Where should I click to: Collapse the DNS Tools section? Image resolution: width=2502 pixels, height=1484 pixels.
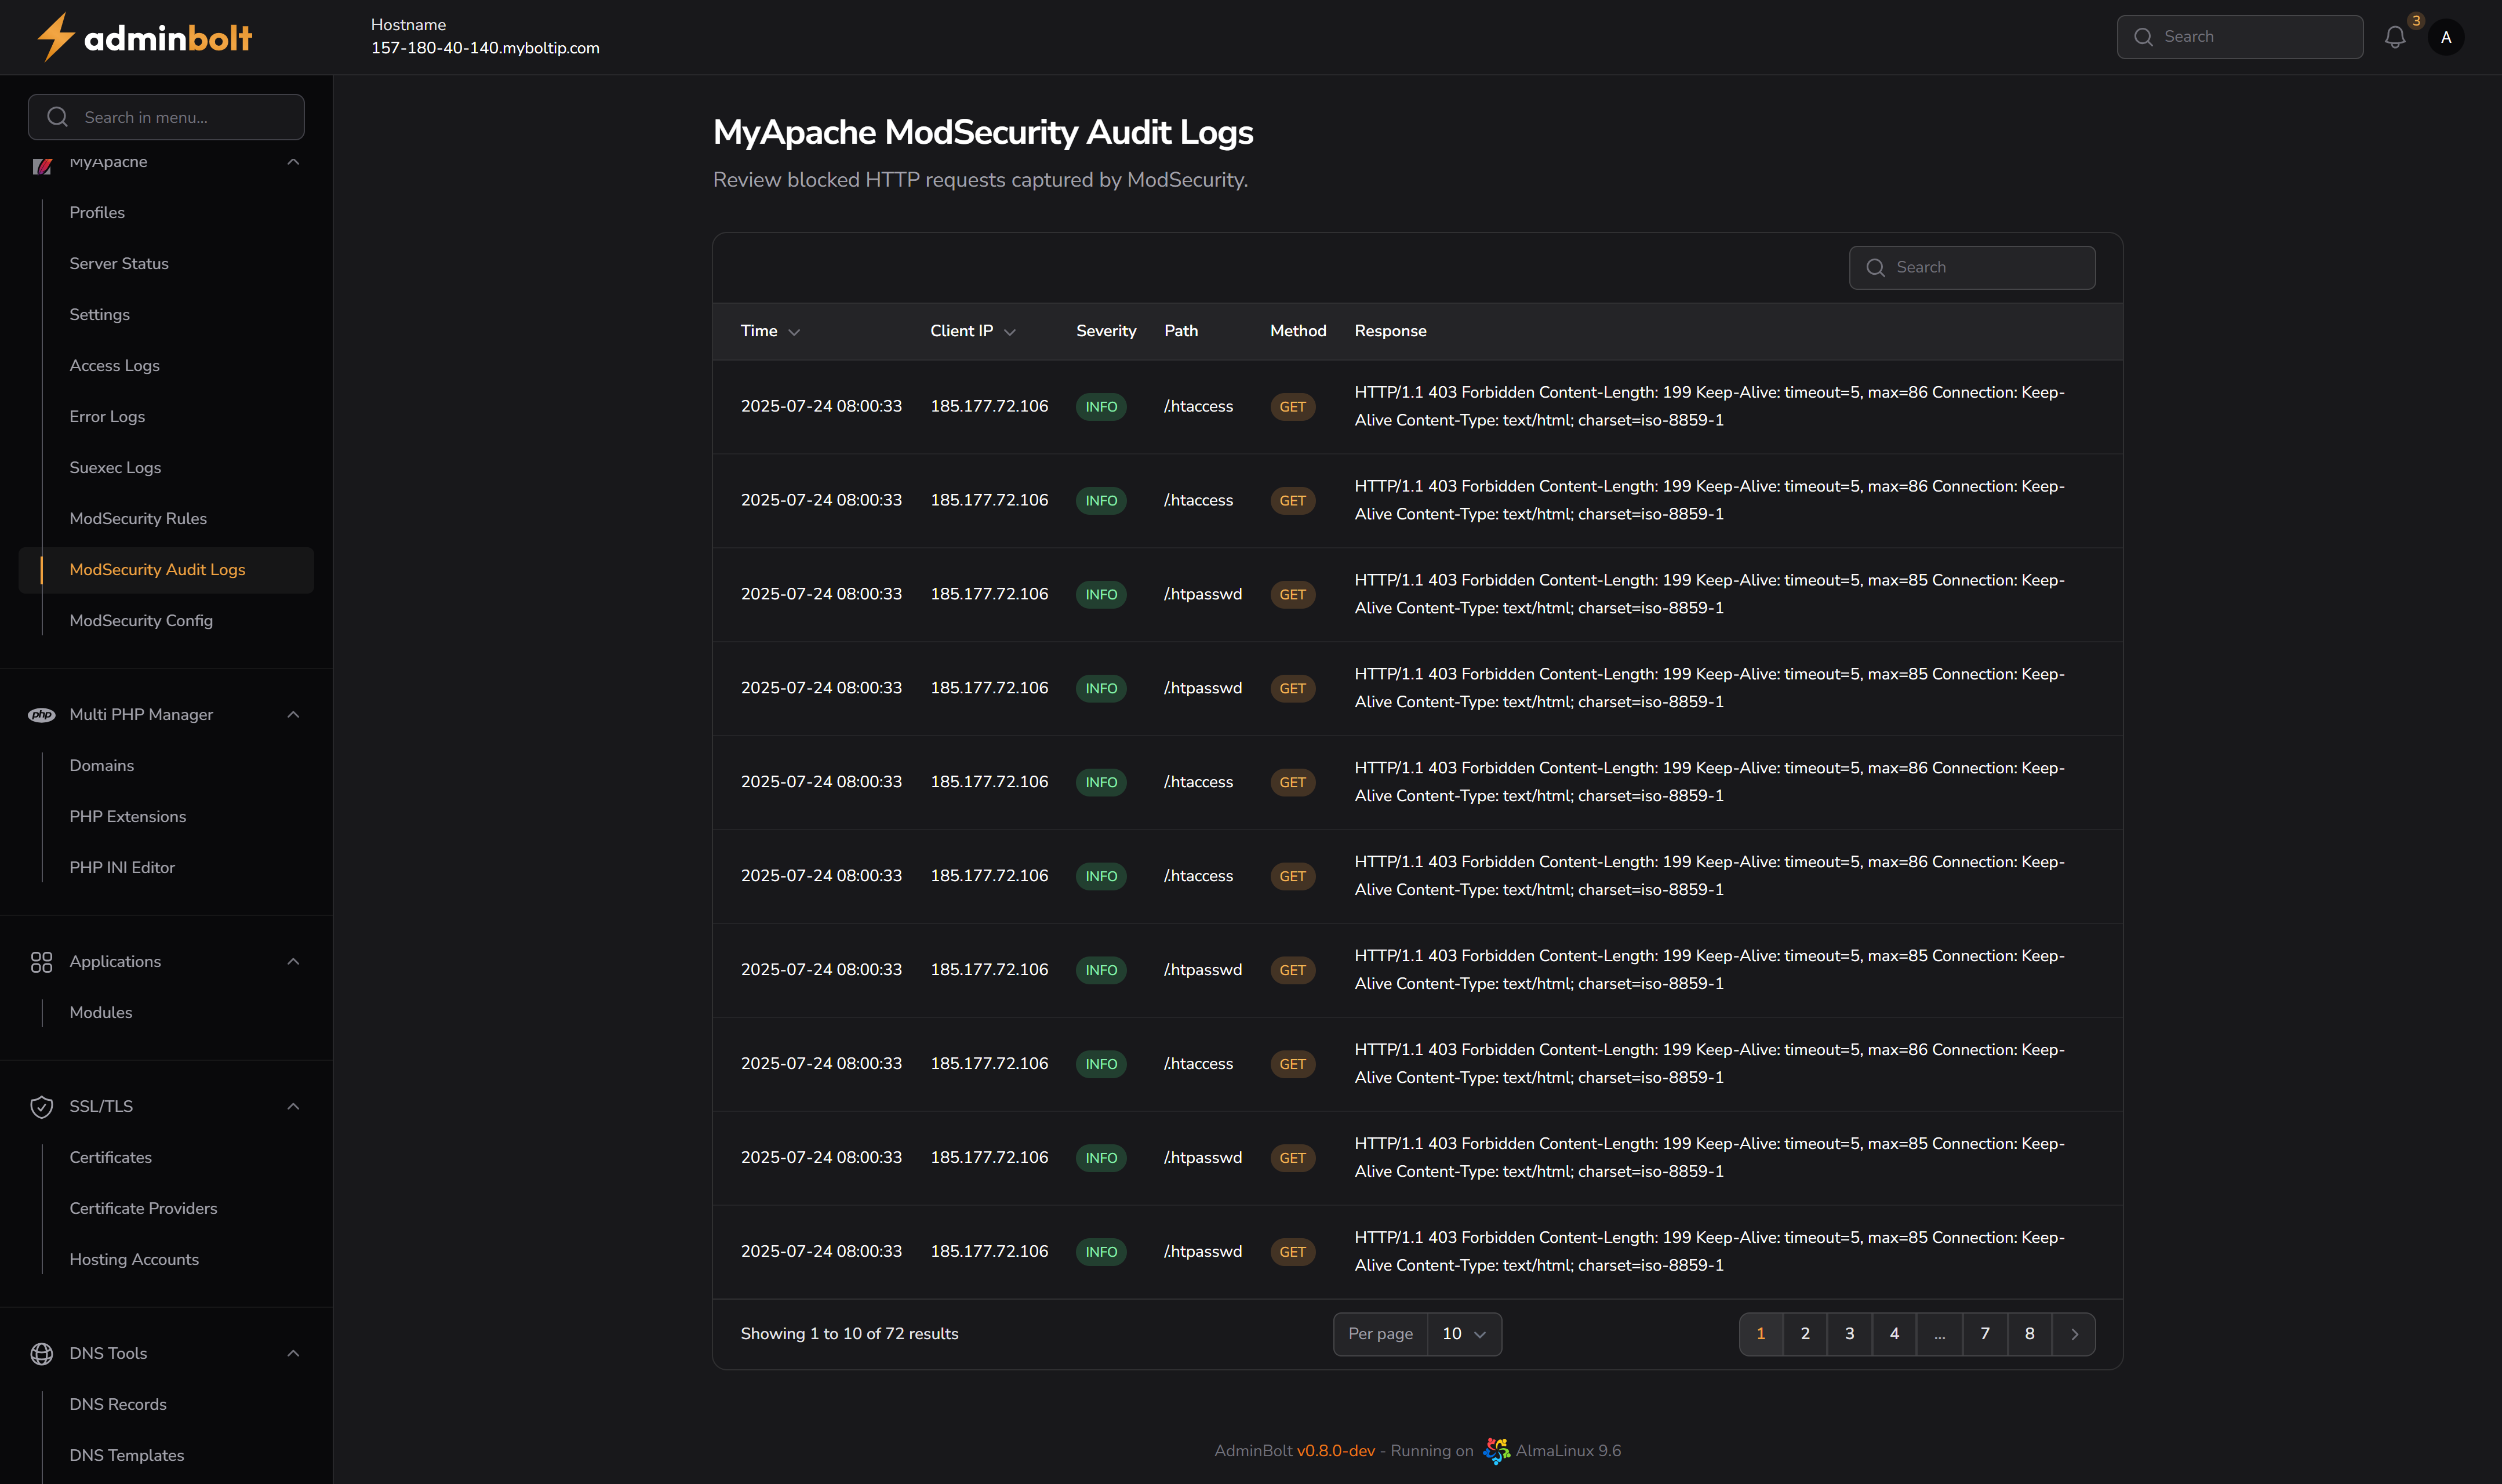[292, 1353]
